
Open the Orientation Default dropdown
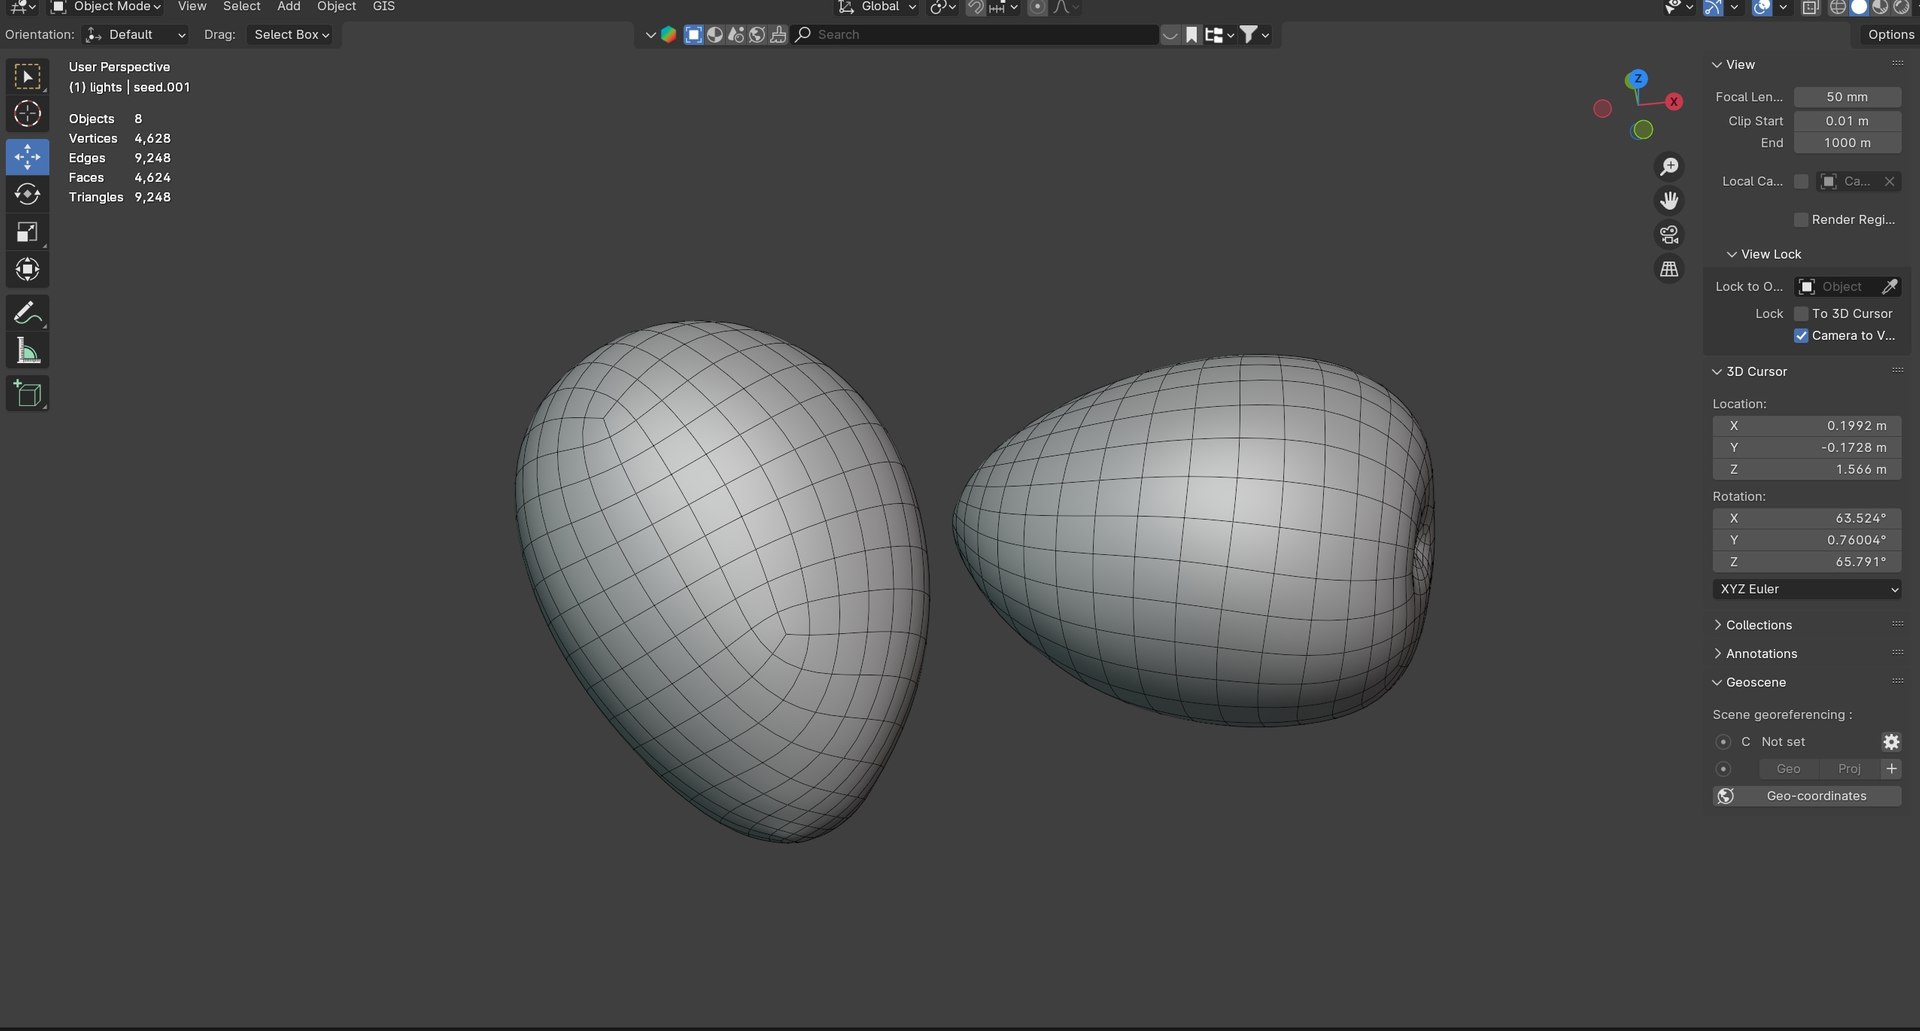[136, 35]
